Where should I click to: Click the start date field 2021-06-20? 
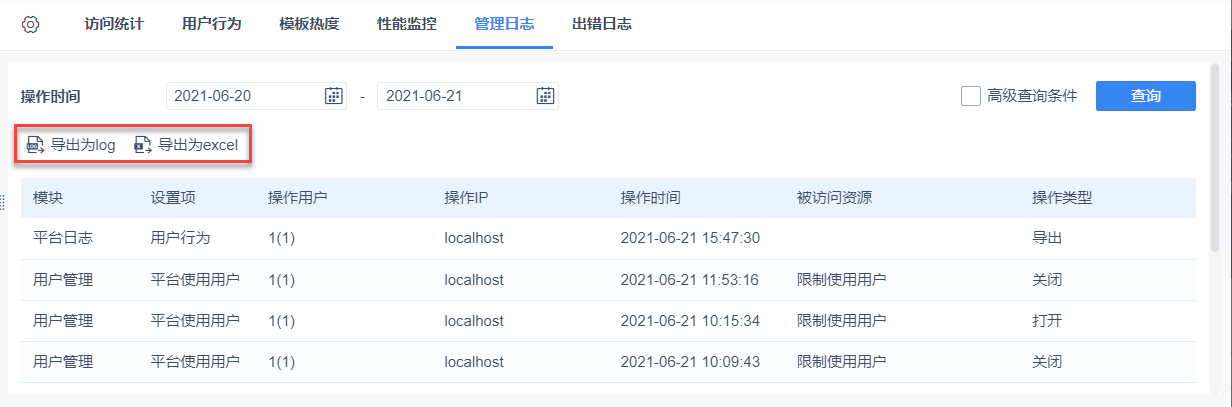coord(243,96)
